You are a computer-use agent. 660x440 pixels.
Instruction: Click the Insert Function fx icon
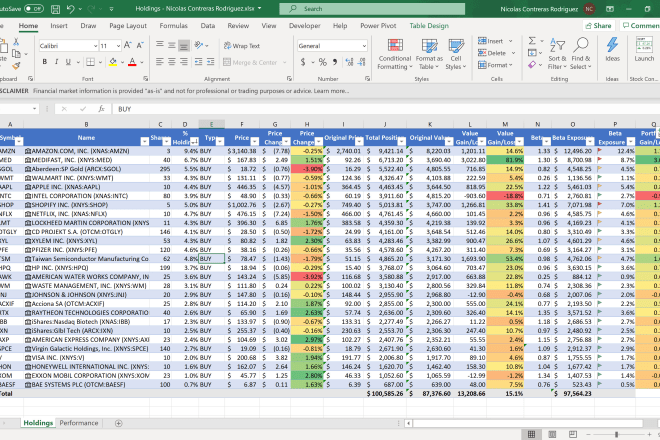(x=101, y=109)
